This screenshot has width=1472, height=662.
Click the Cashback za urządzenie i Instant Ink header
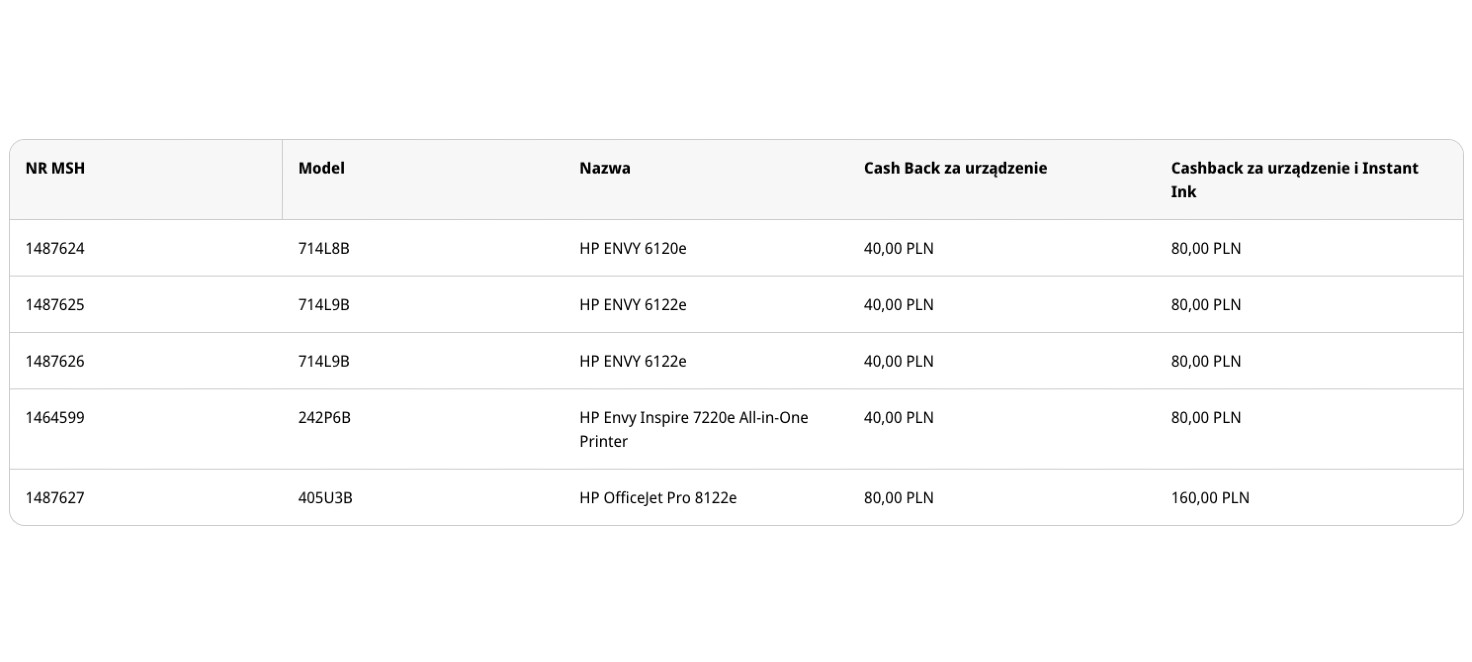point(1294,179)
